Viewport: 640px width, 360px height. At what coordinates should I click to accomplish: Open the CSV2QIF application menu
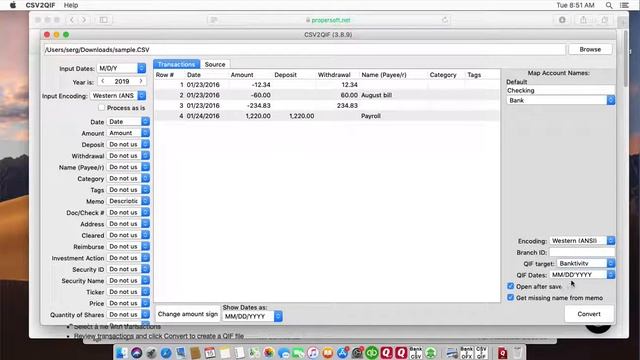click(x=40, y=5)
